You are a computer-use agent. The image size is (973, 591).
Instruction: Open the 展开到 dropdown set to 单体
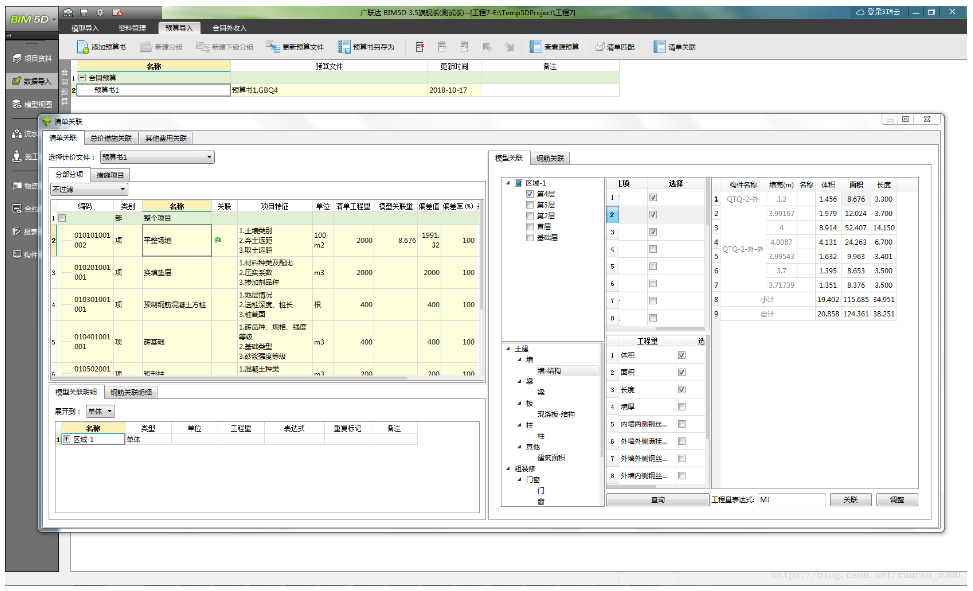click(x=100, y=412)
